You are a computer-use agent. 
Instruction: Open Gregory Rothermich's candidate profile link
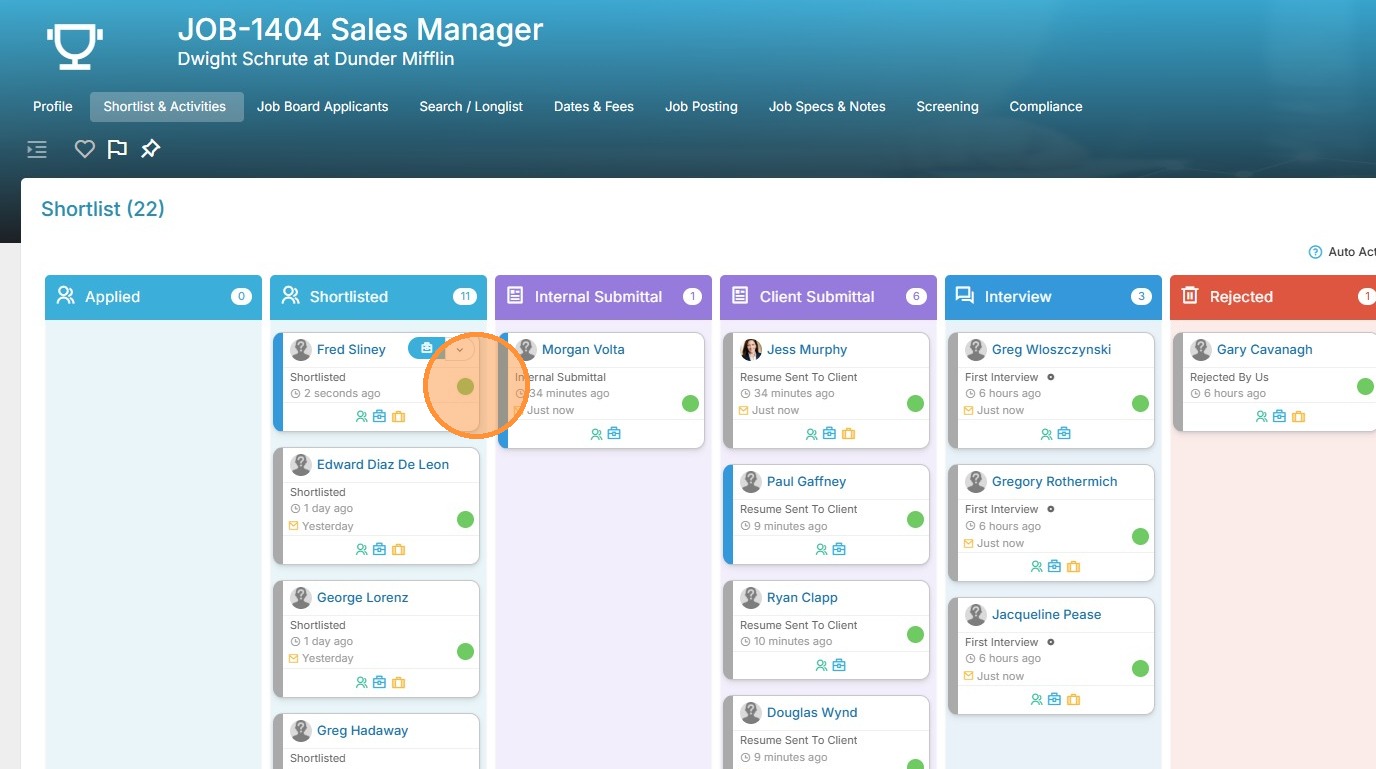(1054, 481)
